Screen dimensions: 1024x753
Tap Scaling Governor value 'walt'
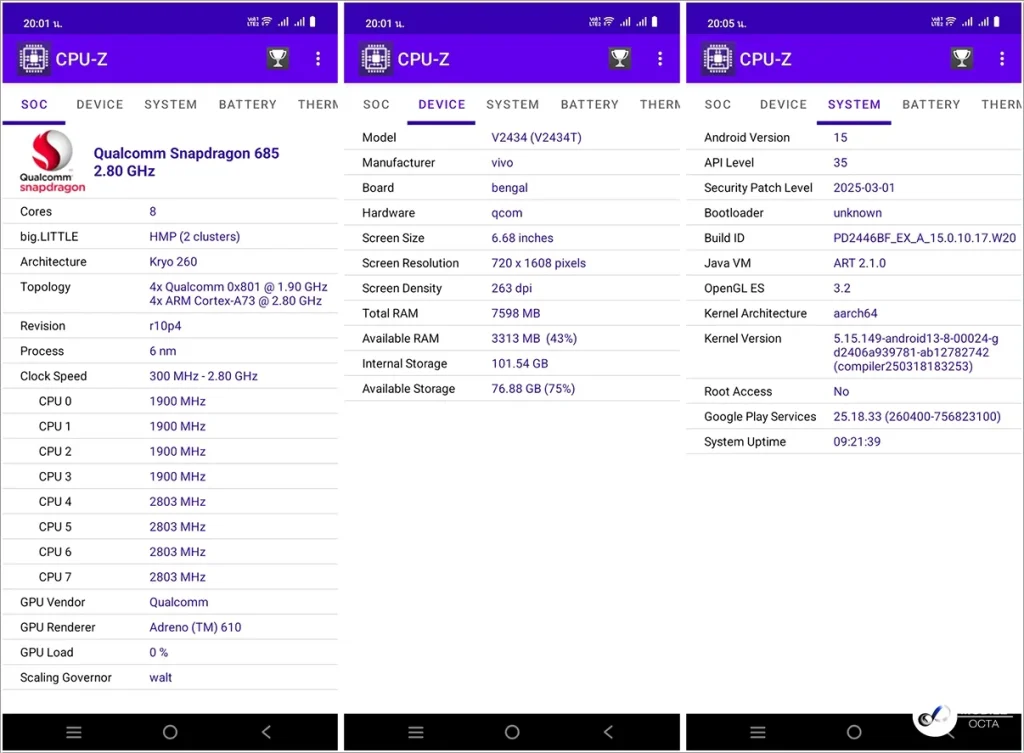(161, 678)
